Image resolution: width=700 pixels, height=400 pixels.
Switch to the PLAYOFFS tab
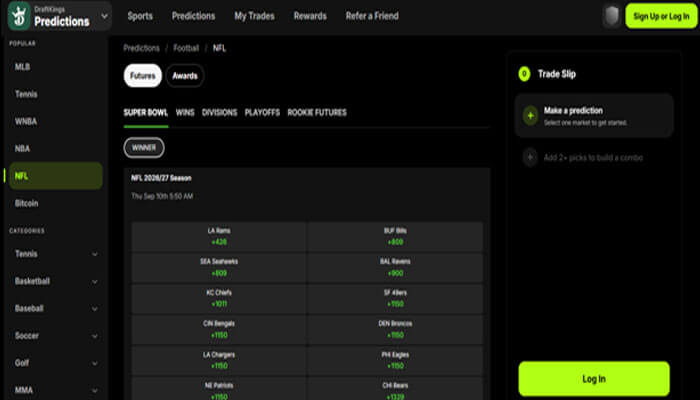262,112
